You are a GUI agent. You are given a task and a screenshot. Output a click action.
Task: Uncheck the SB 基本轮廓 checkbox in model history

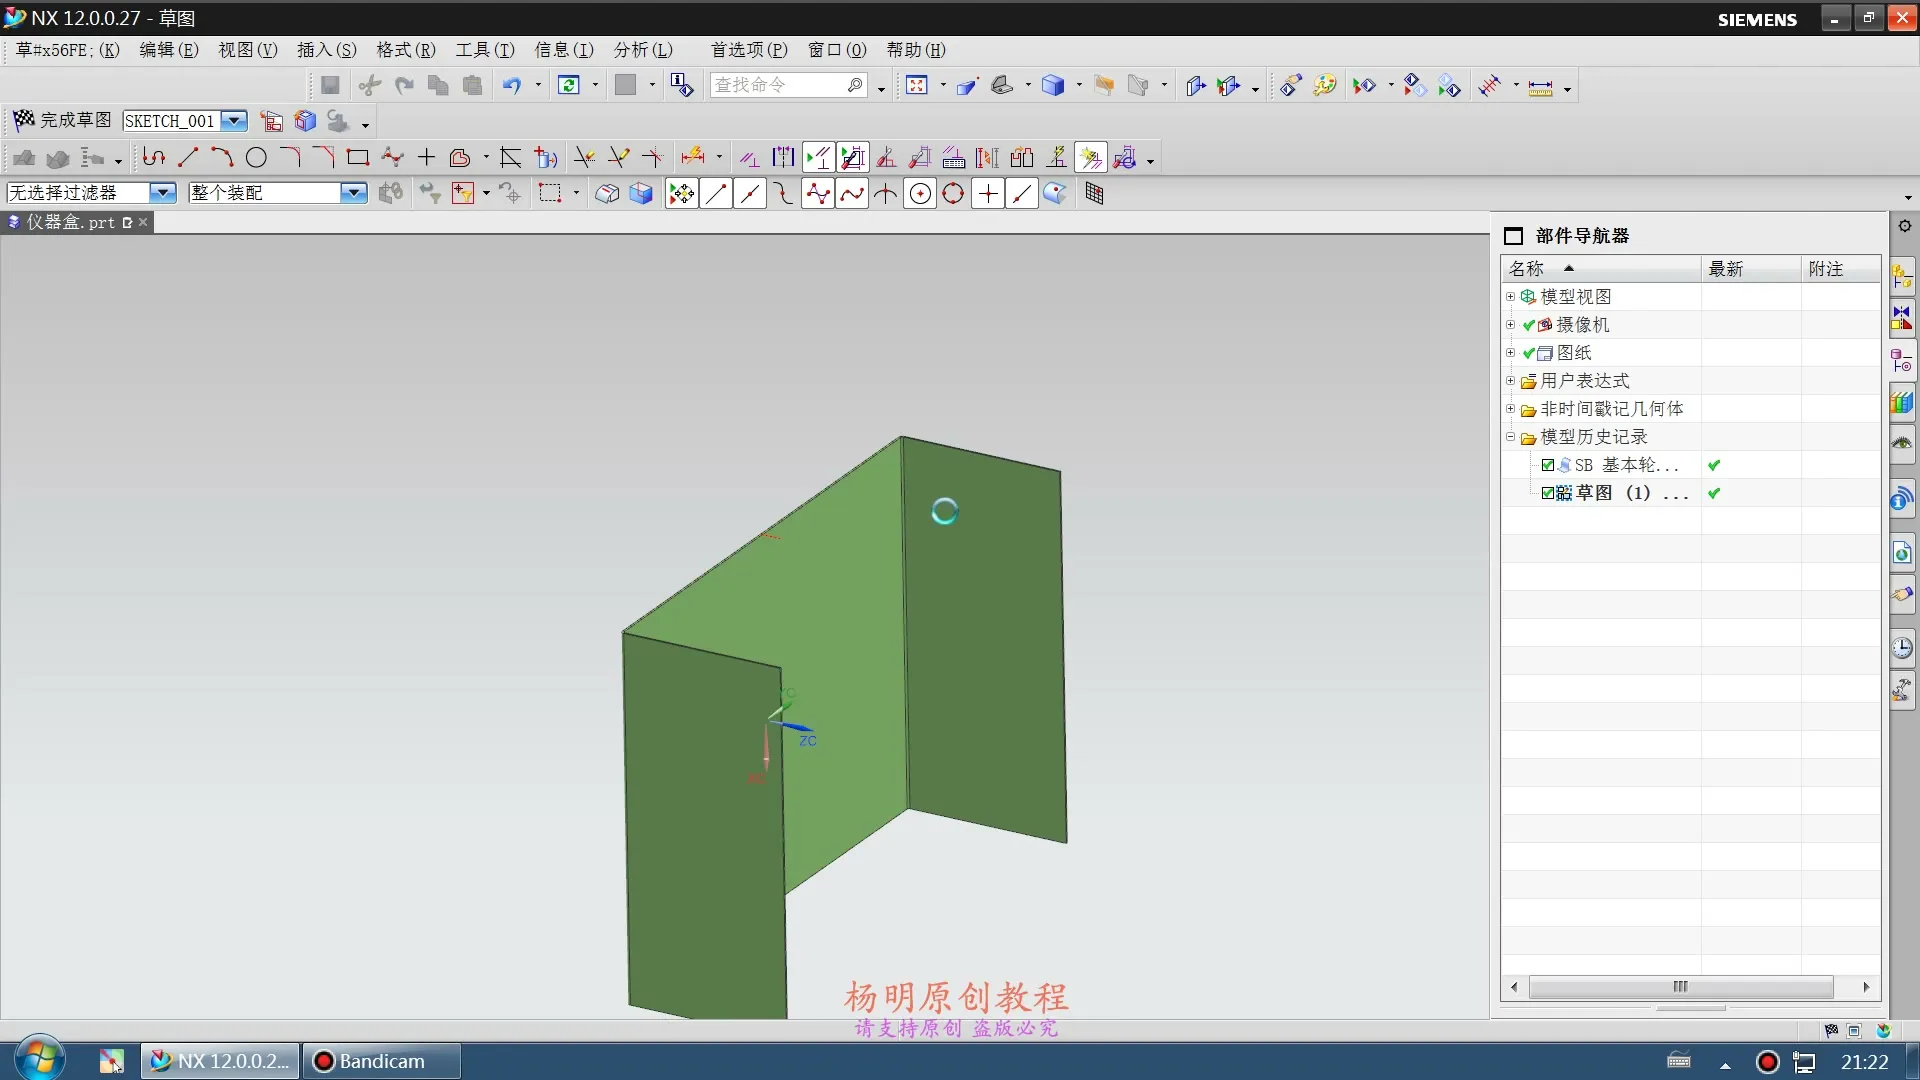click(1548, 465)
